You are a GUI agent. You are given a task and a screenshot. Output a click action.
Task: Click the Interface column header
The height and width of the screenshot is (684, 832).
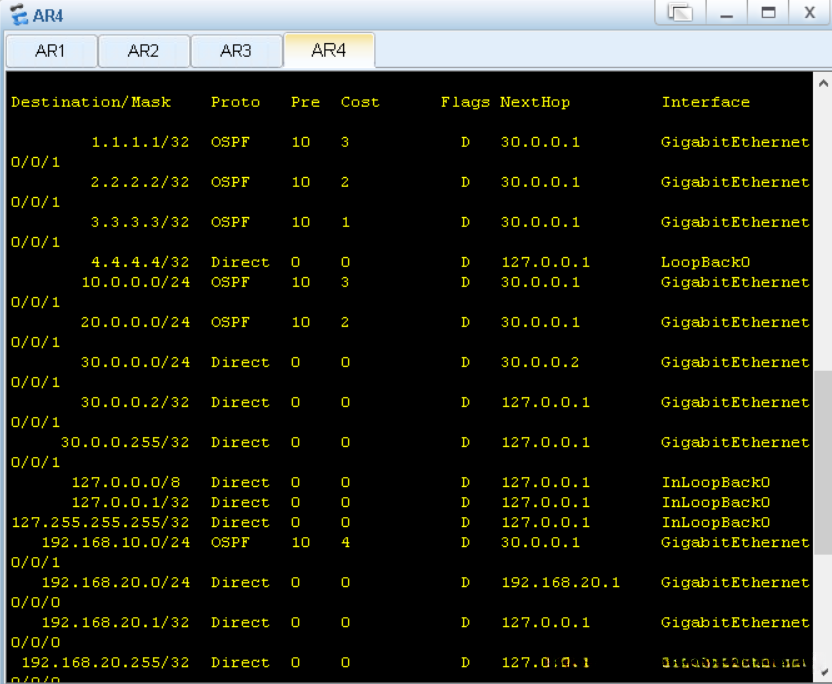tap(706, 102)
